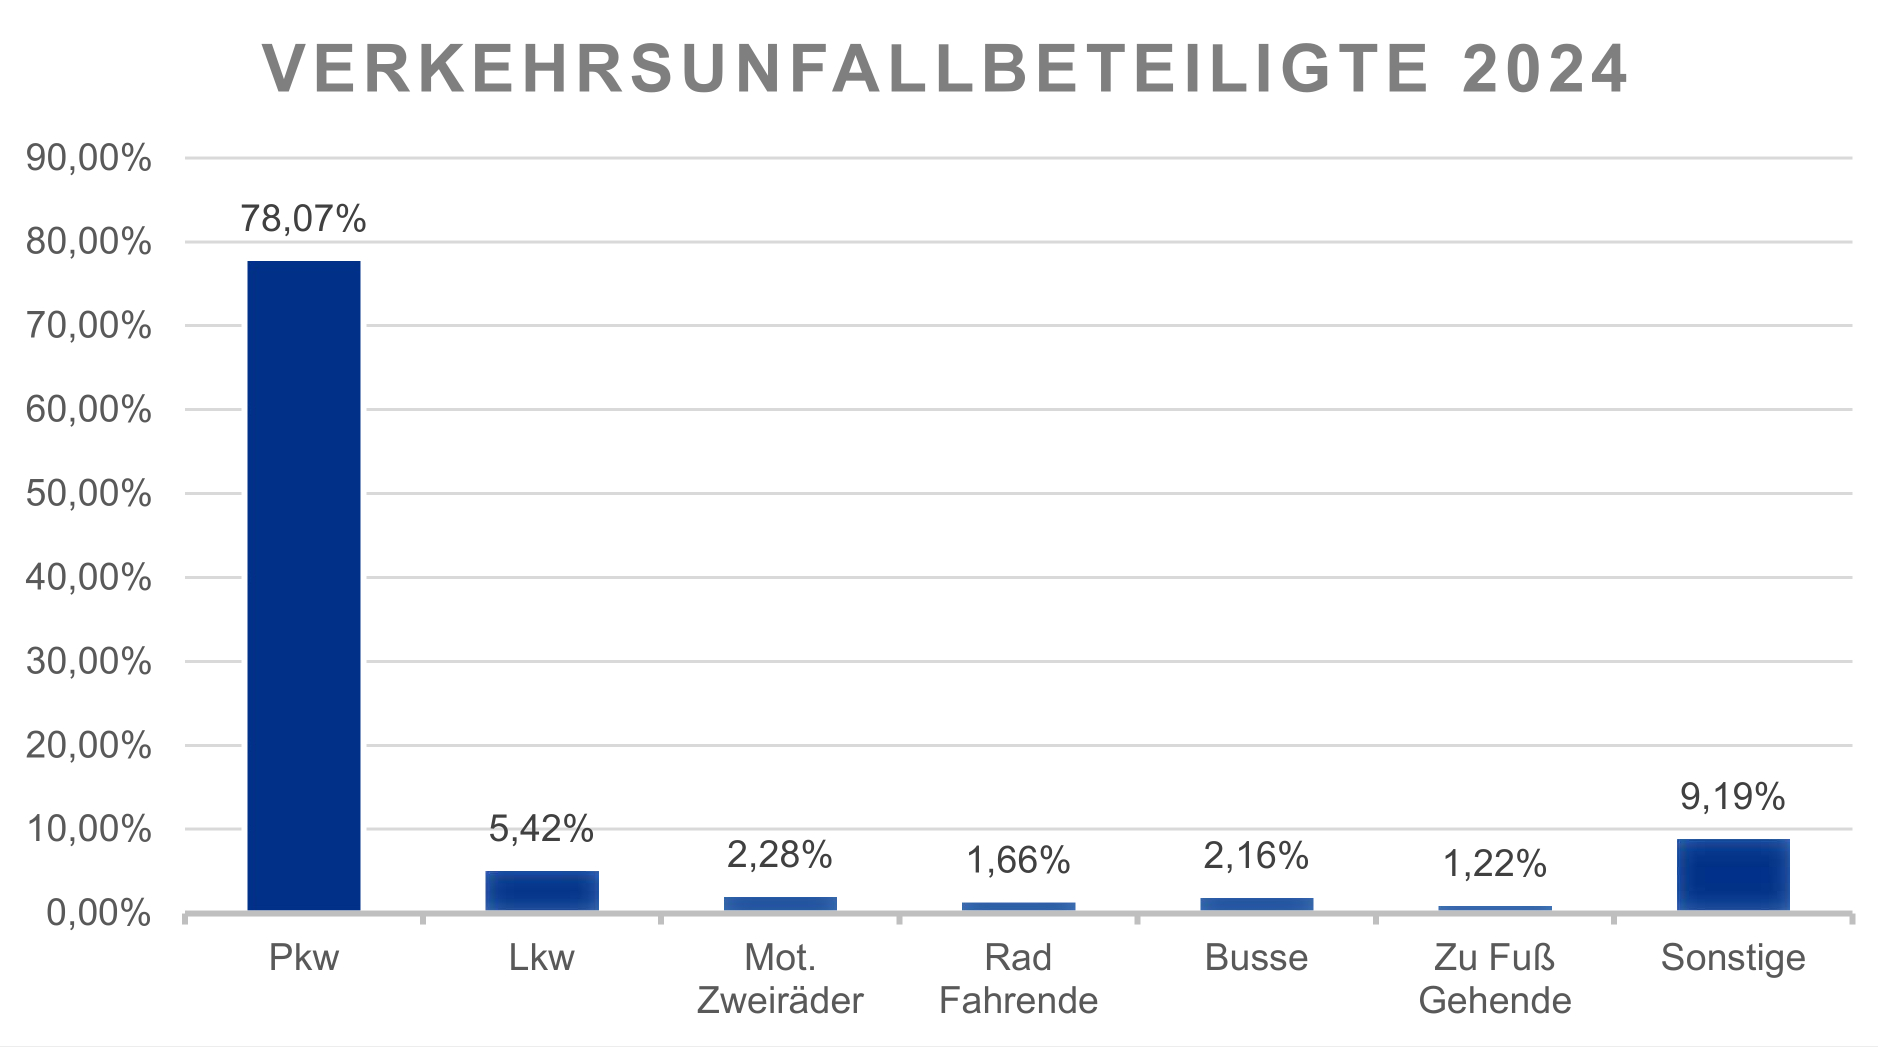Image resolution: width=1878 pixels, height=1047 pixels.
Task: Click the 2,28% data label
Action: [780, 854]
